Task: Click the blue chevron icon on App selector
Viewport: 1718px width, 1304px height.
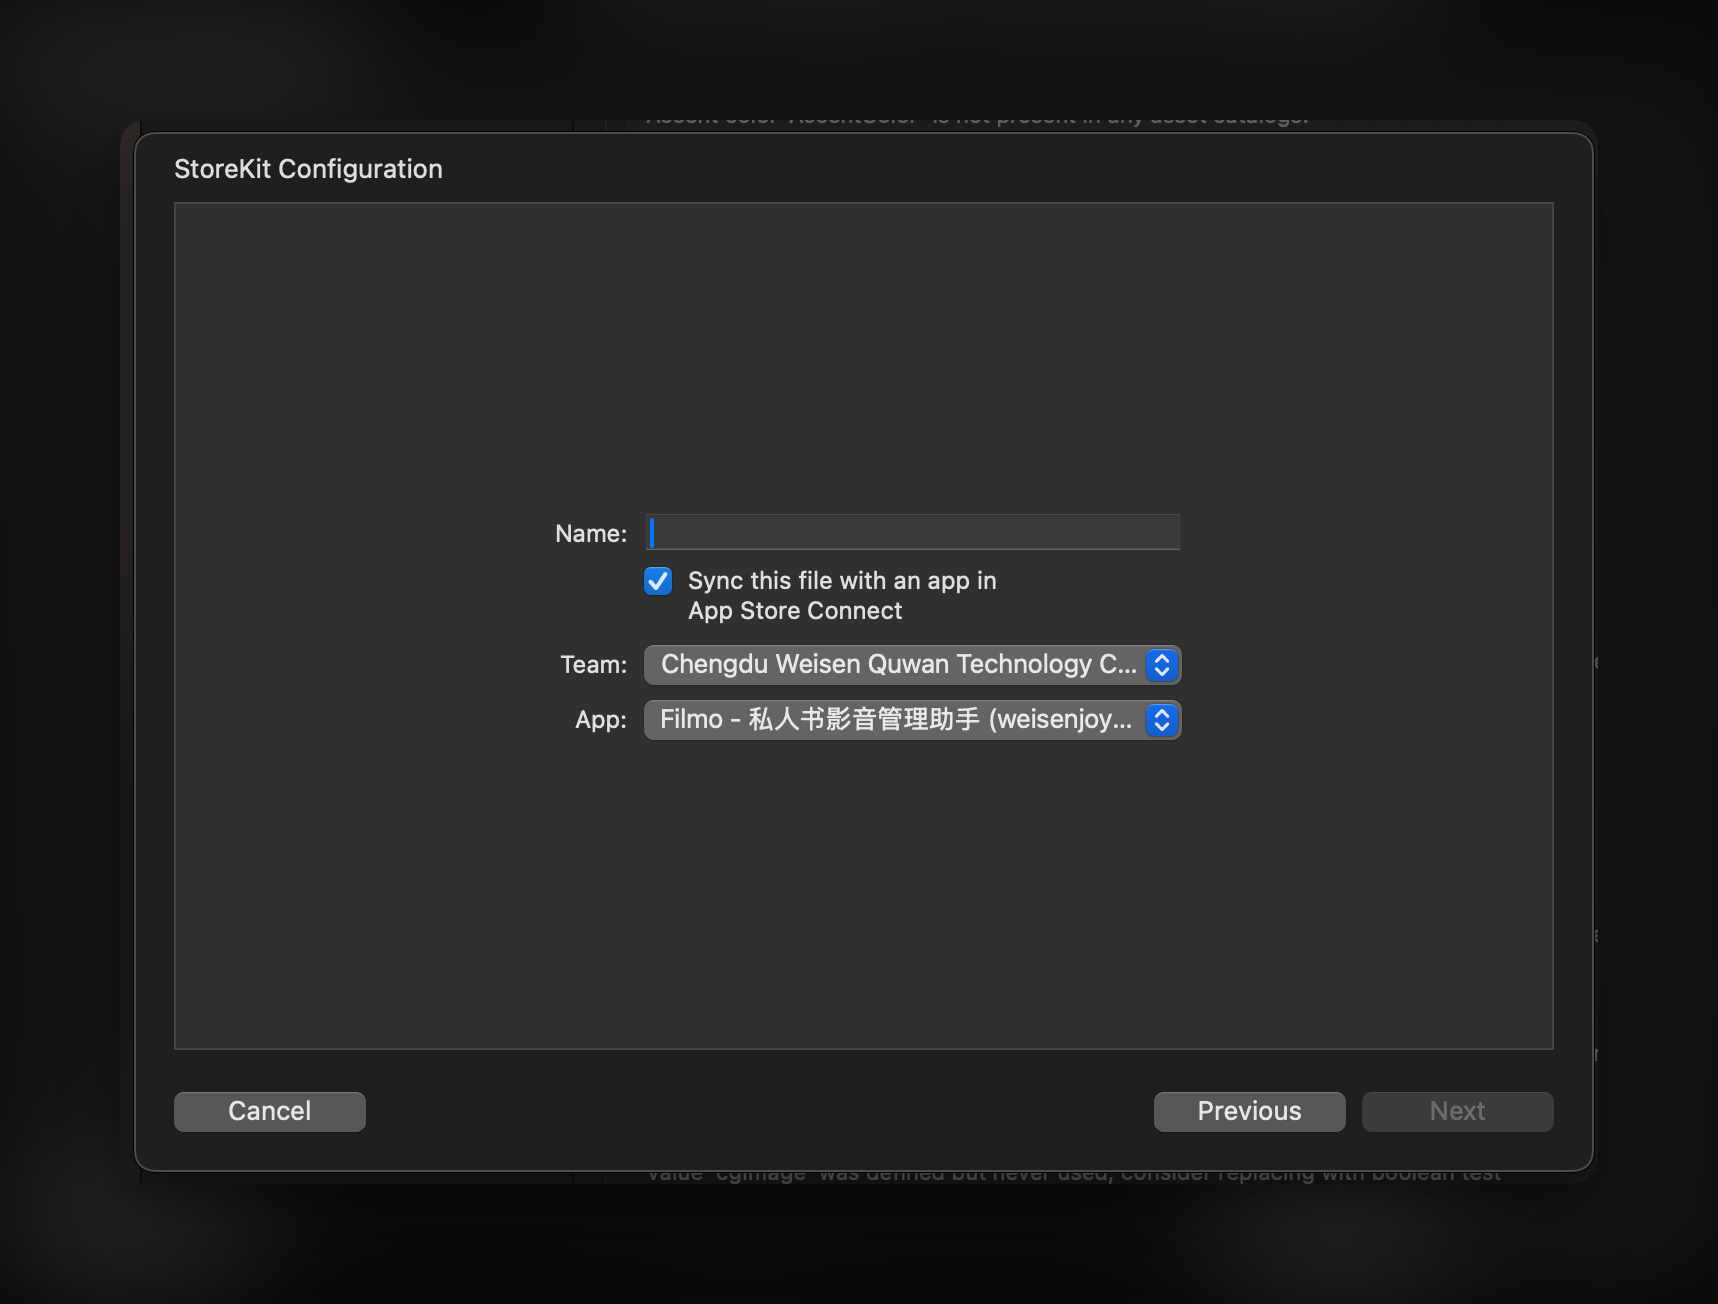Action: point(1161,720)
